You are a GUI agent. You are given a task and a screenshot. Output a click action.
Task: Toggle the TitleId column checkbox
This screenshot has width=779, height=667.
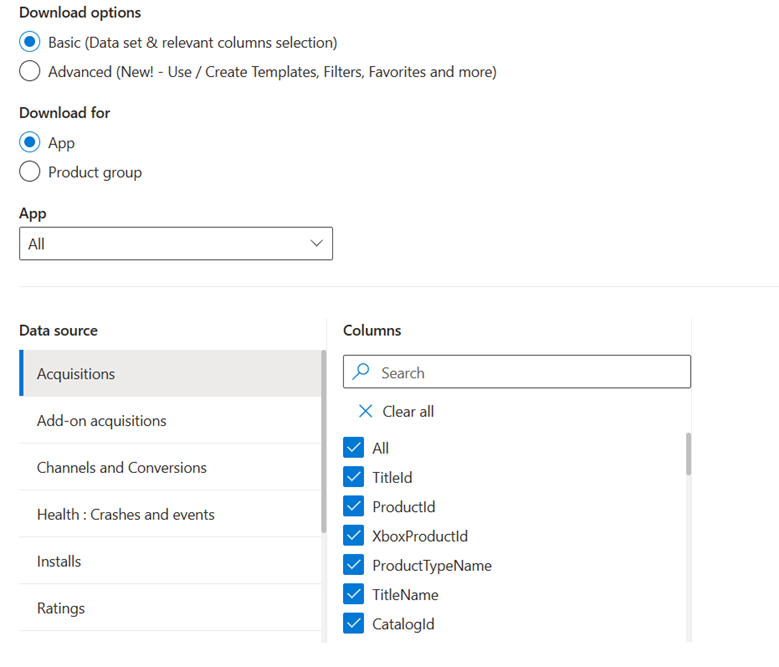(353, 478)
